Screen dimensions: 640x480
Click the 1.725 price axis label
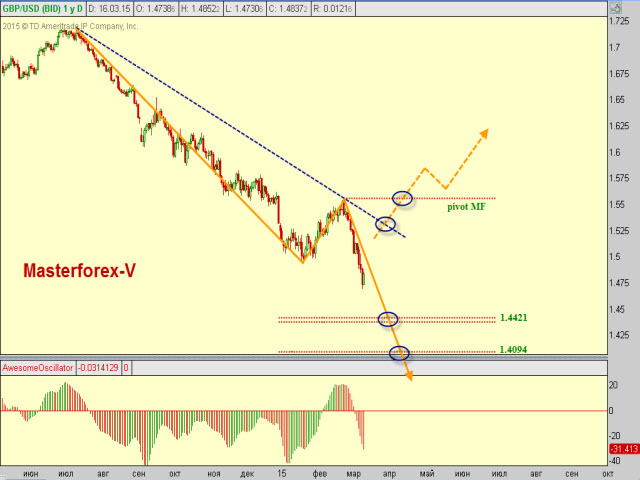[x=619, y=21]
